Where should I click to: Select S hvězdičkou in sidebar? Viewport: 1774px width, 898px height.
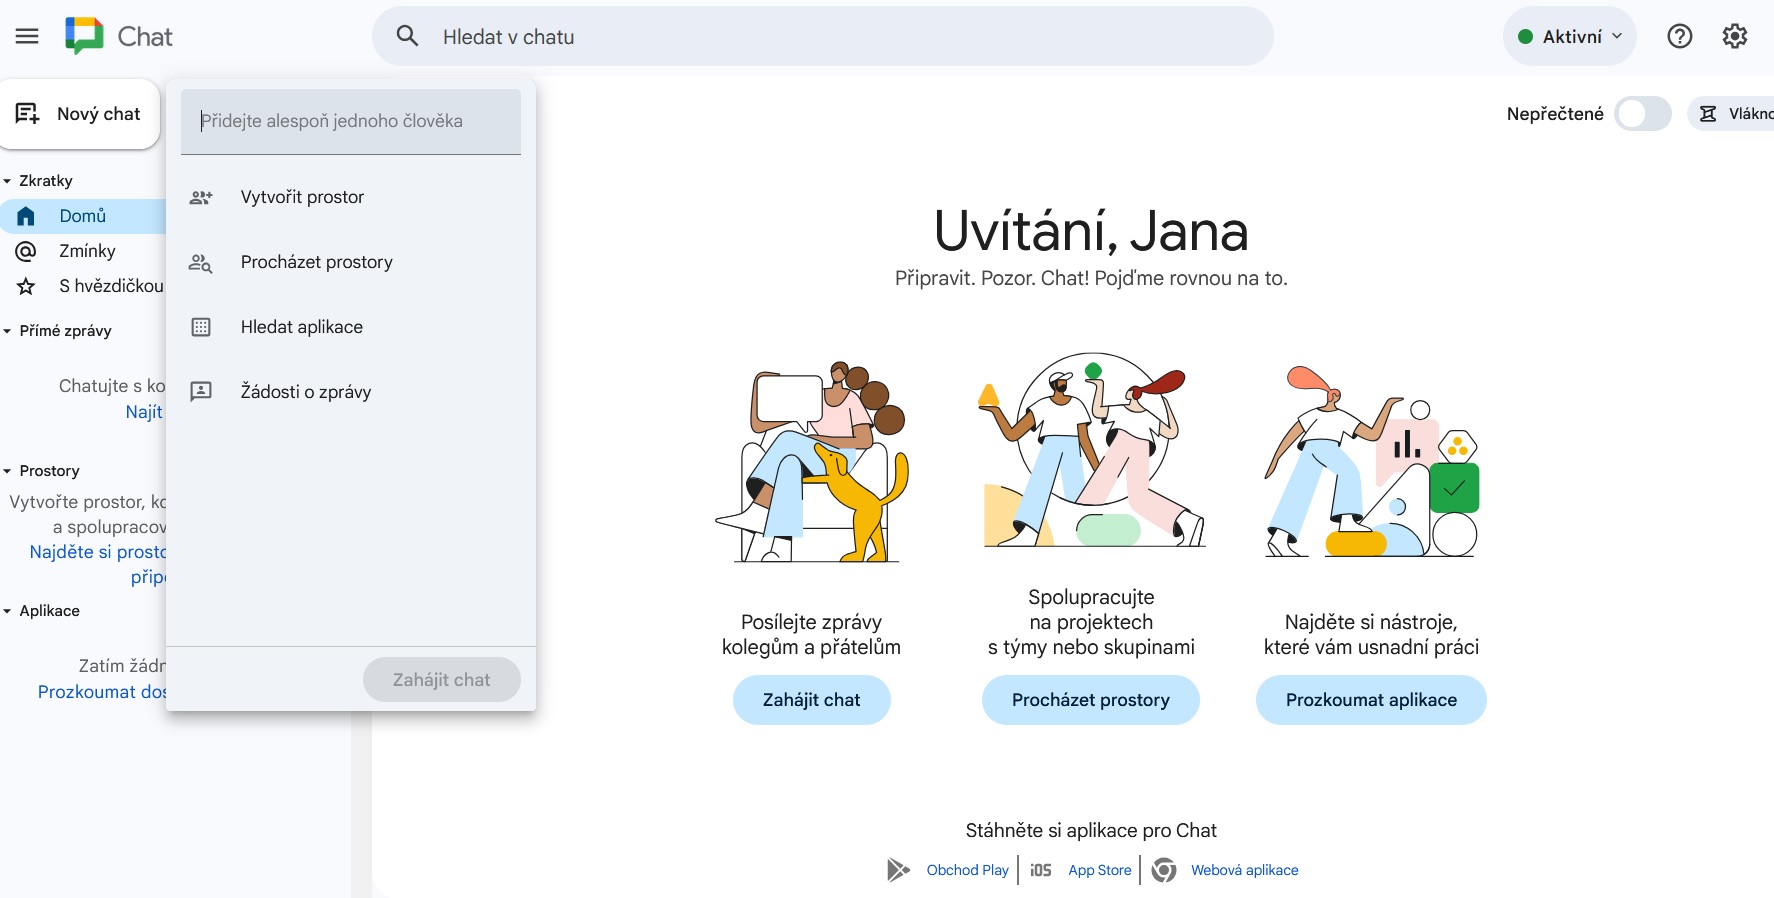(110, 286)
